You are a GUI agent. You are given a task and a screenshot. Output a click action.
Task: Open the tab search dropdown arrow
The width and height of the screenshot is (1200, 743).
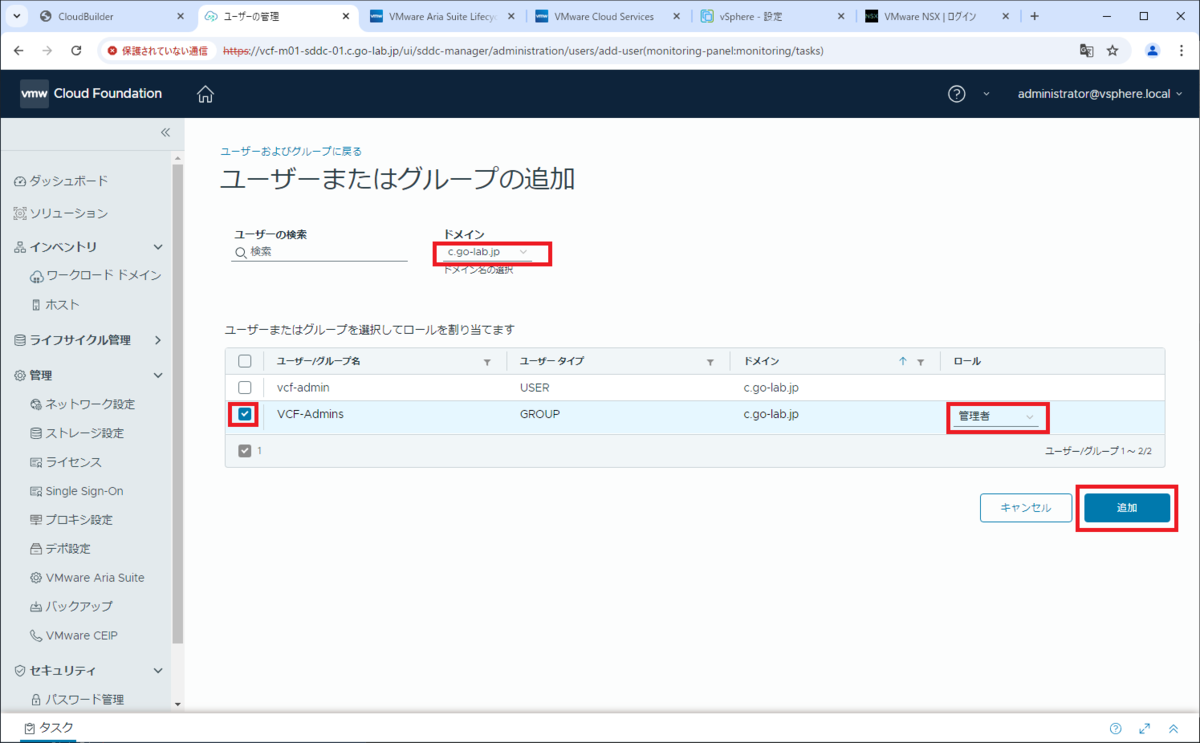pos(16,16)
